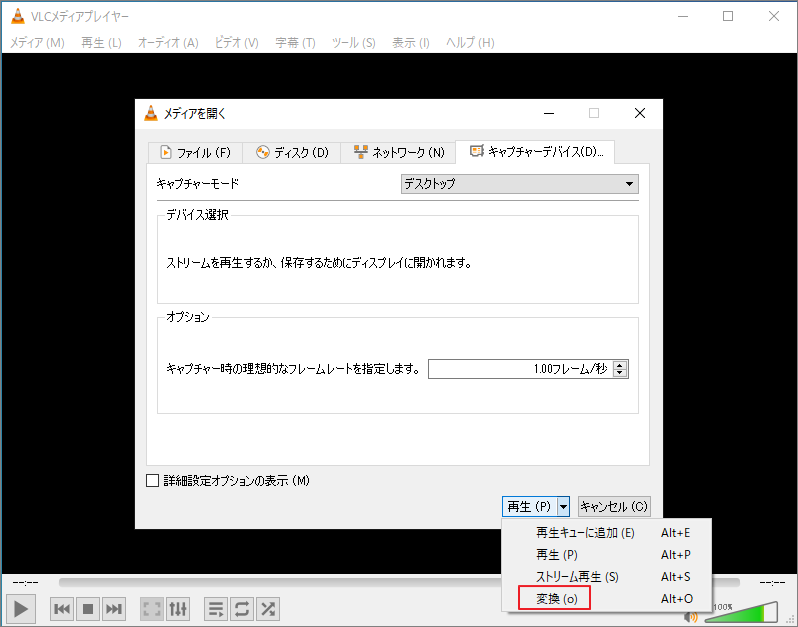Screen dimensions: 798x627
Task: Increase frame rate with the stepper up arrow
Action: [x=619, y=365]
